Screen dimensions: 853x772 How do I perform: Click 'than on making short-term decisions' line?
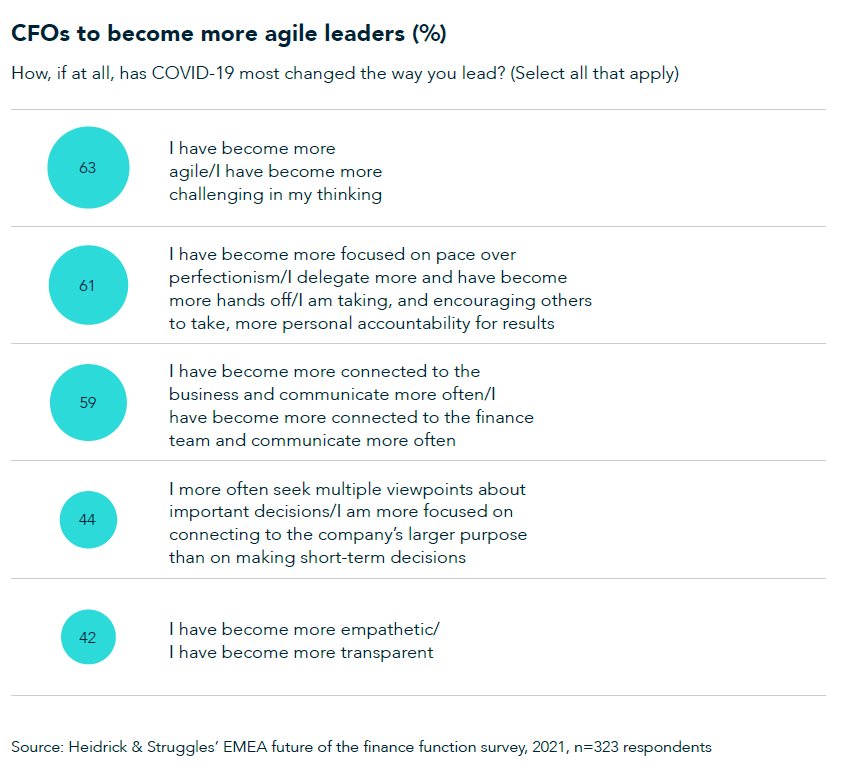pos(317,557)
